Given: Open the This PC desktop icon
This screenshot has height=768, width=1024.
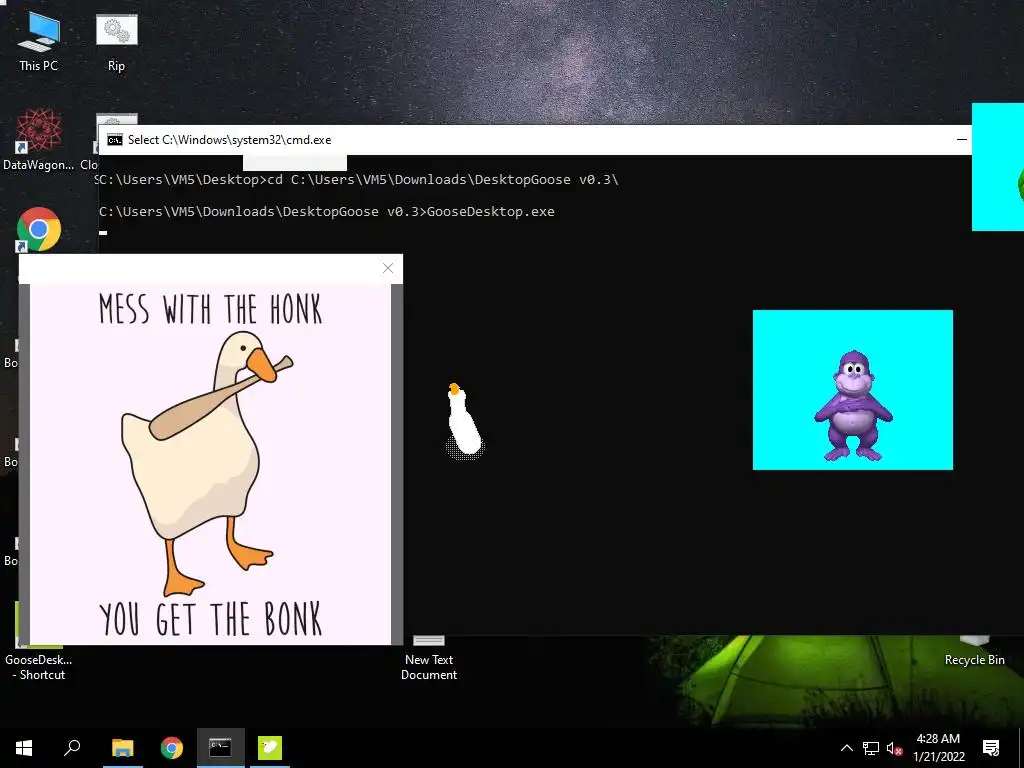Looking at the screenshot, I should [39, 41].
